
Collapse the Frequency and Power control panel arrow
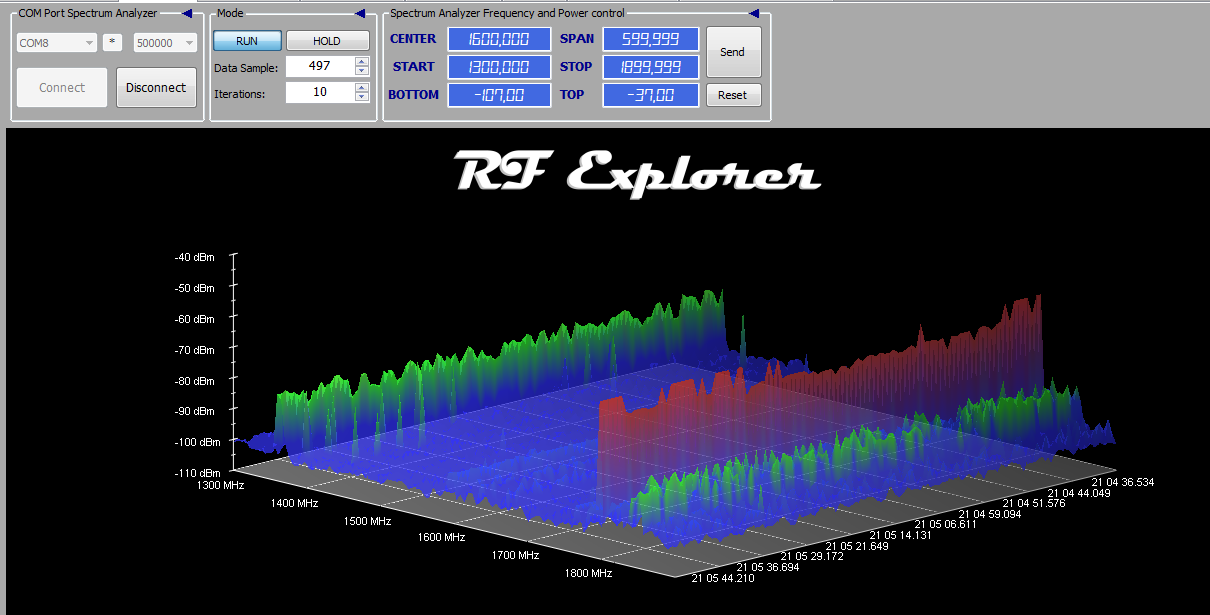coord(753,13)
